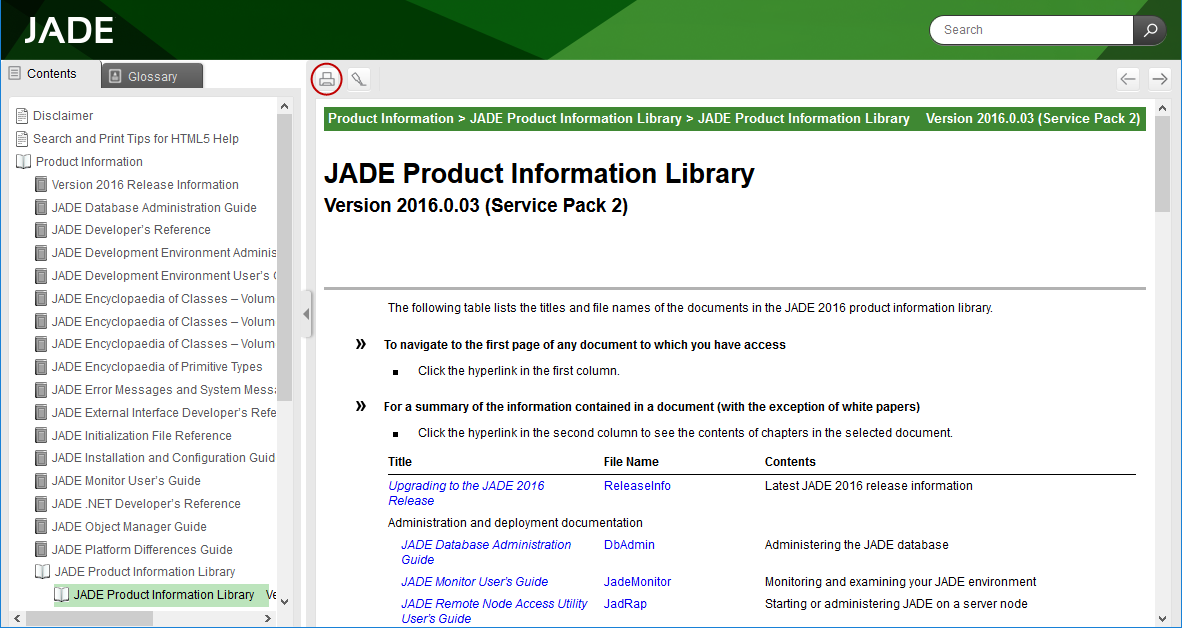This screenshot has width=1182, height=628.
Task: Click the Contents panel scroll-down arrow
Action: (284, 601)
